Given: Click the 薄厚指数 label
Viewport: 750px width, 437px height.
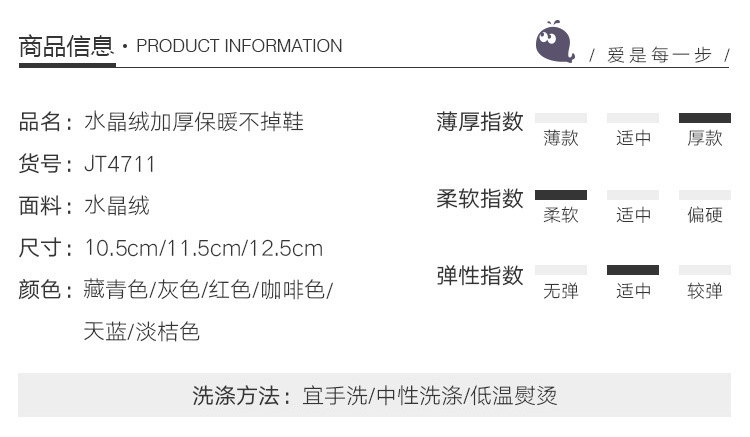Looking at the screenshot, I should tap(479, 122).
